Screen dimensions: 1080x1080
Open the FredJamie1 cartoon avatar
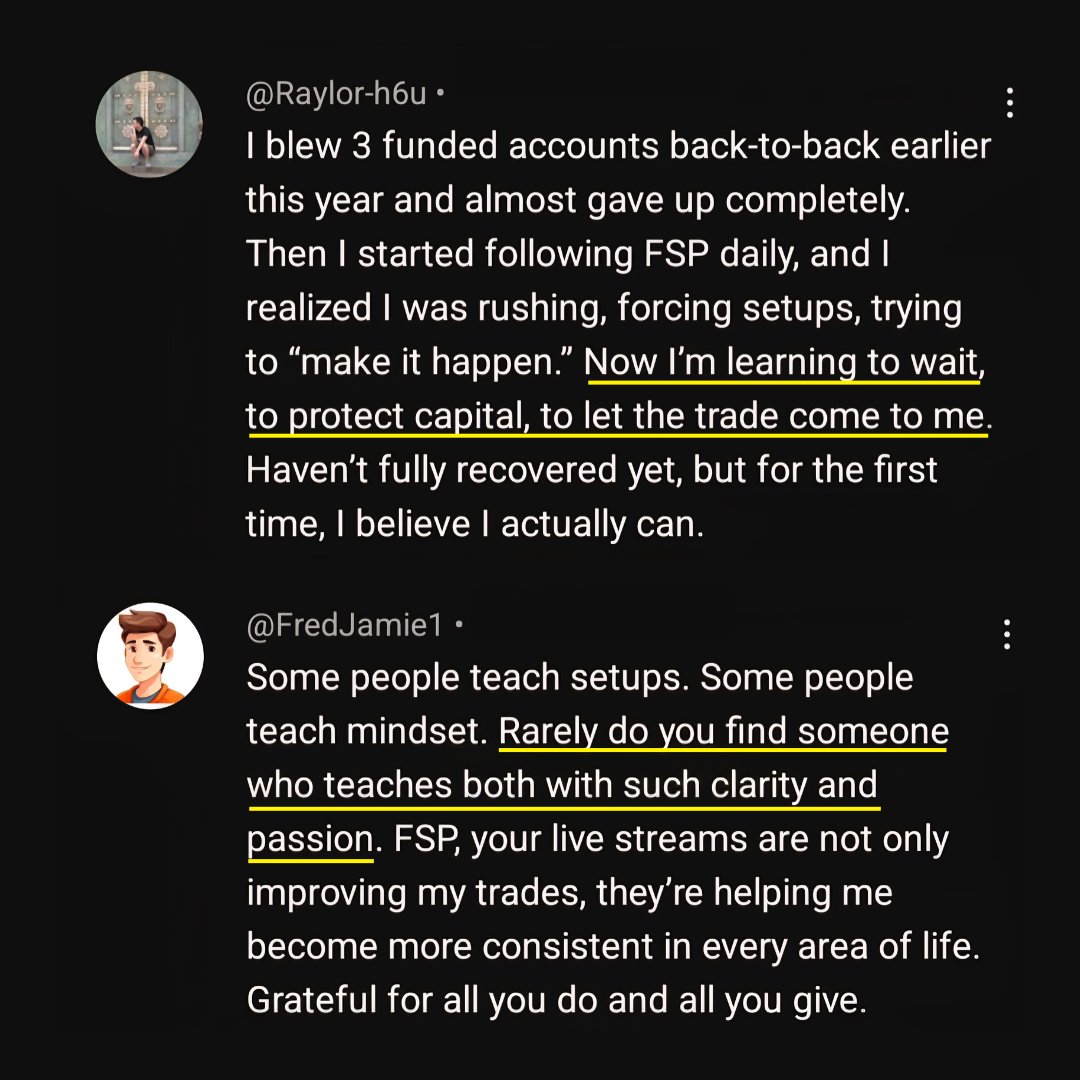(150, 656)
